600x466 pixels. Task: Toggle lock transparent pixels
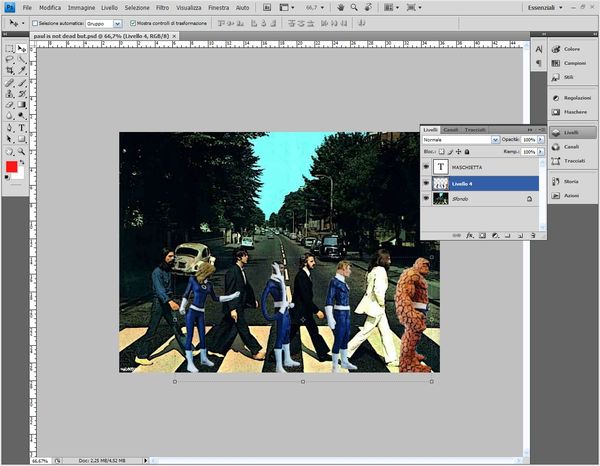click(x=441, y=152)
